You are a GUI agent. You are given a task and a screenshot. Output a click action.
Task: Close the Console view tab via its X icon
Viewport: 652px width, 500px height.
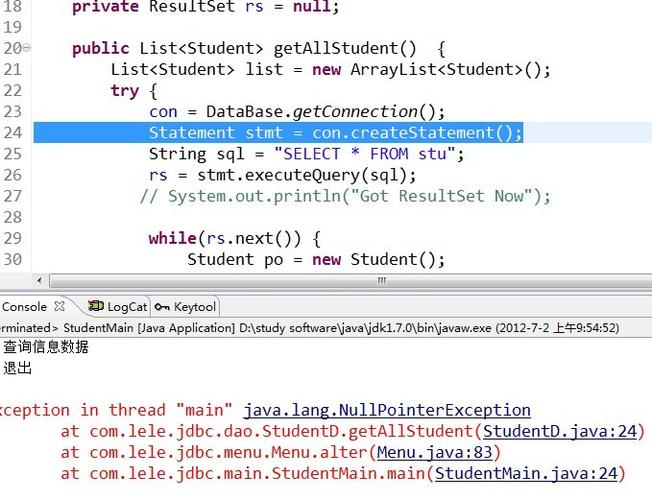(59, 307)
